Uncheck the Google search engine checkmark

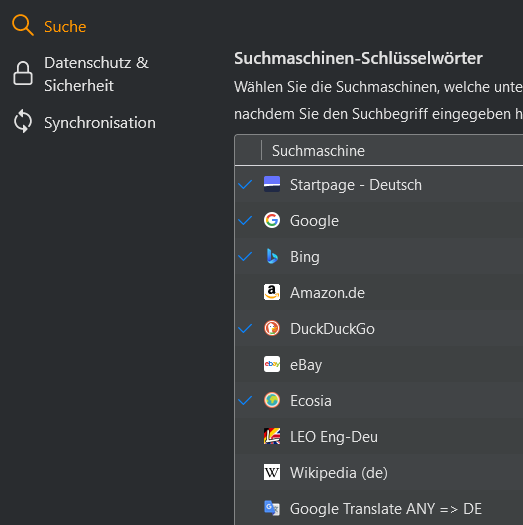click(x=245, y=221)
